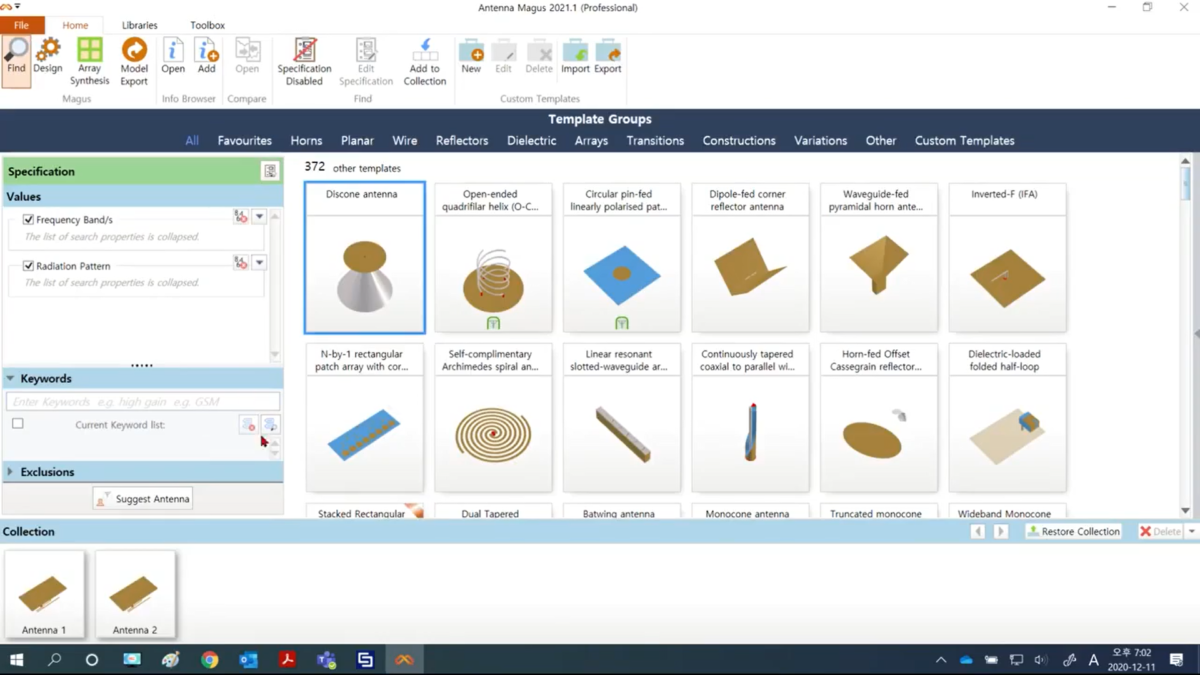Select the Reflectors template group
Image resolution: width=1200 pixels, height=675 pixels.
pos(462,141)
